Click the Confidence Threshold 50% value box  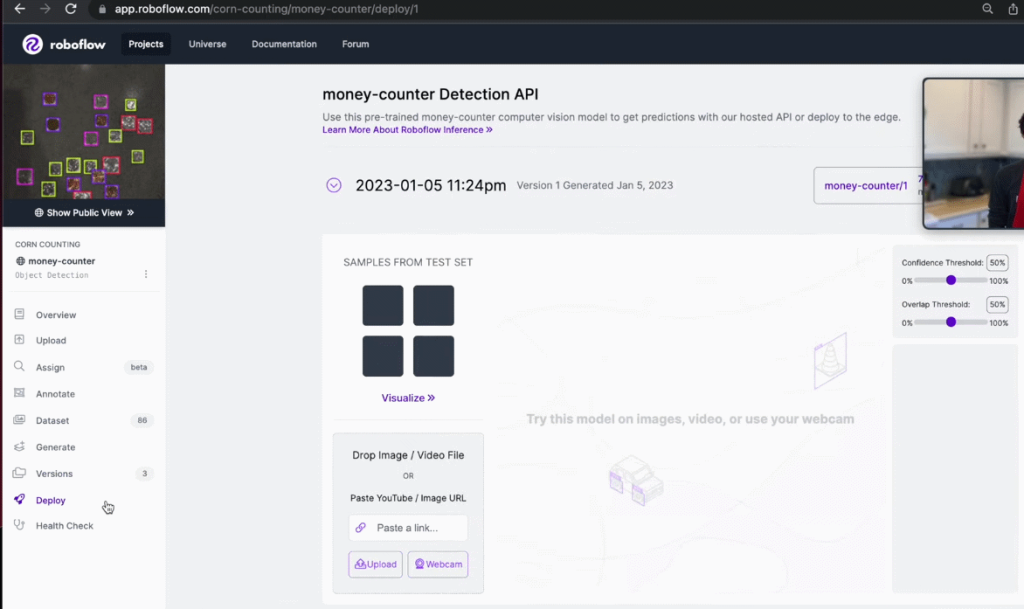point(997,262)
